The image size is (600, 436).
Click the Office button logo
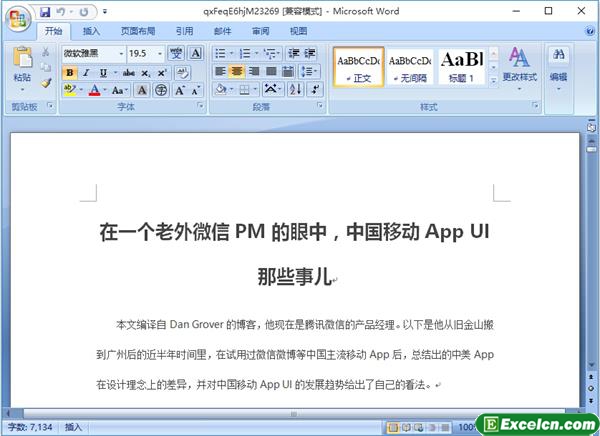pyautogui.click(x=18, y=15)
